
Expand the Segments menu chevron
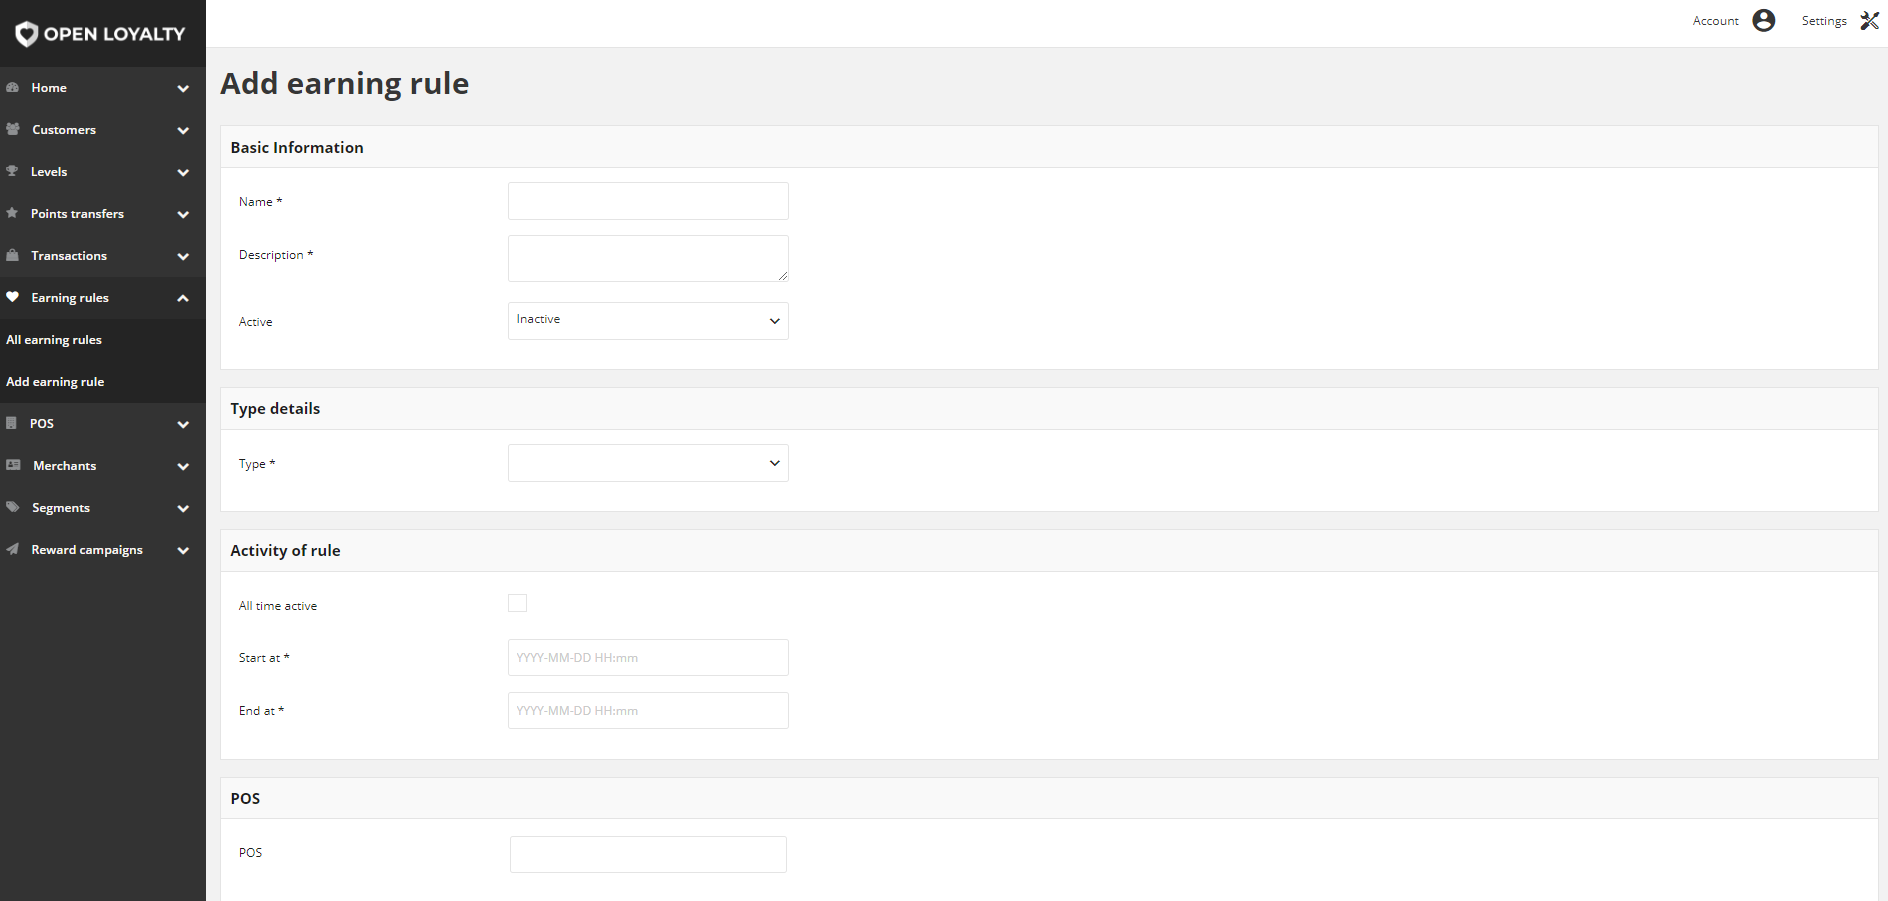[x=183, y=509]
